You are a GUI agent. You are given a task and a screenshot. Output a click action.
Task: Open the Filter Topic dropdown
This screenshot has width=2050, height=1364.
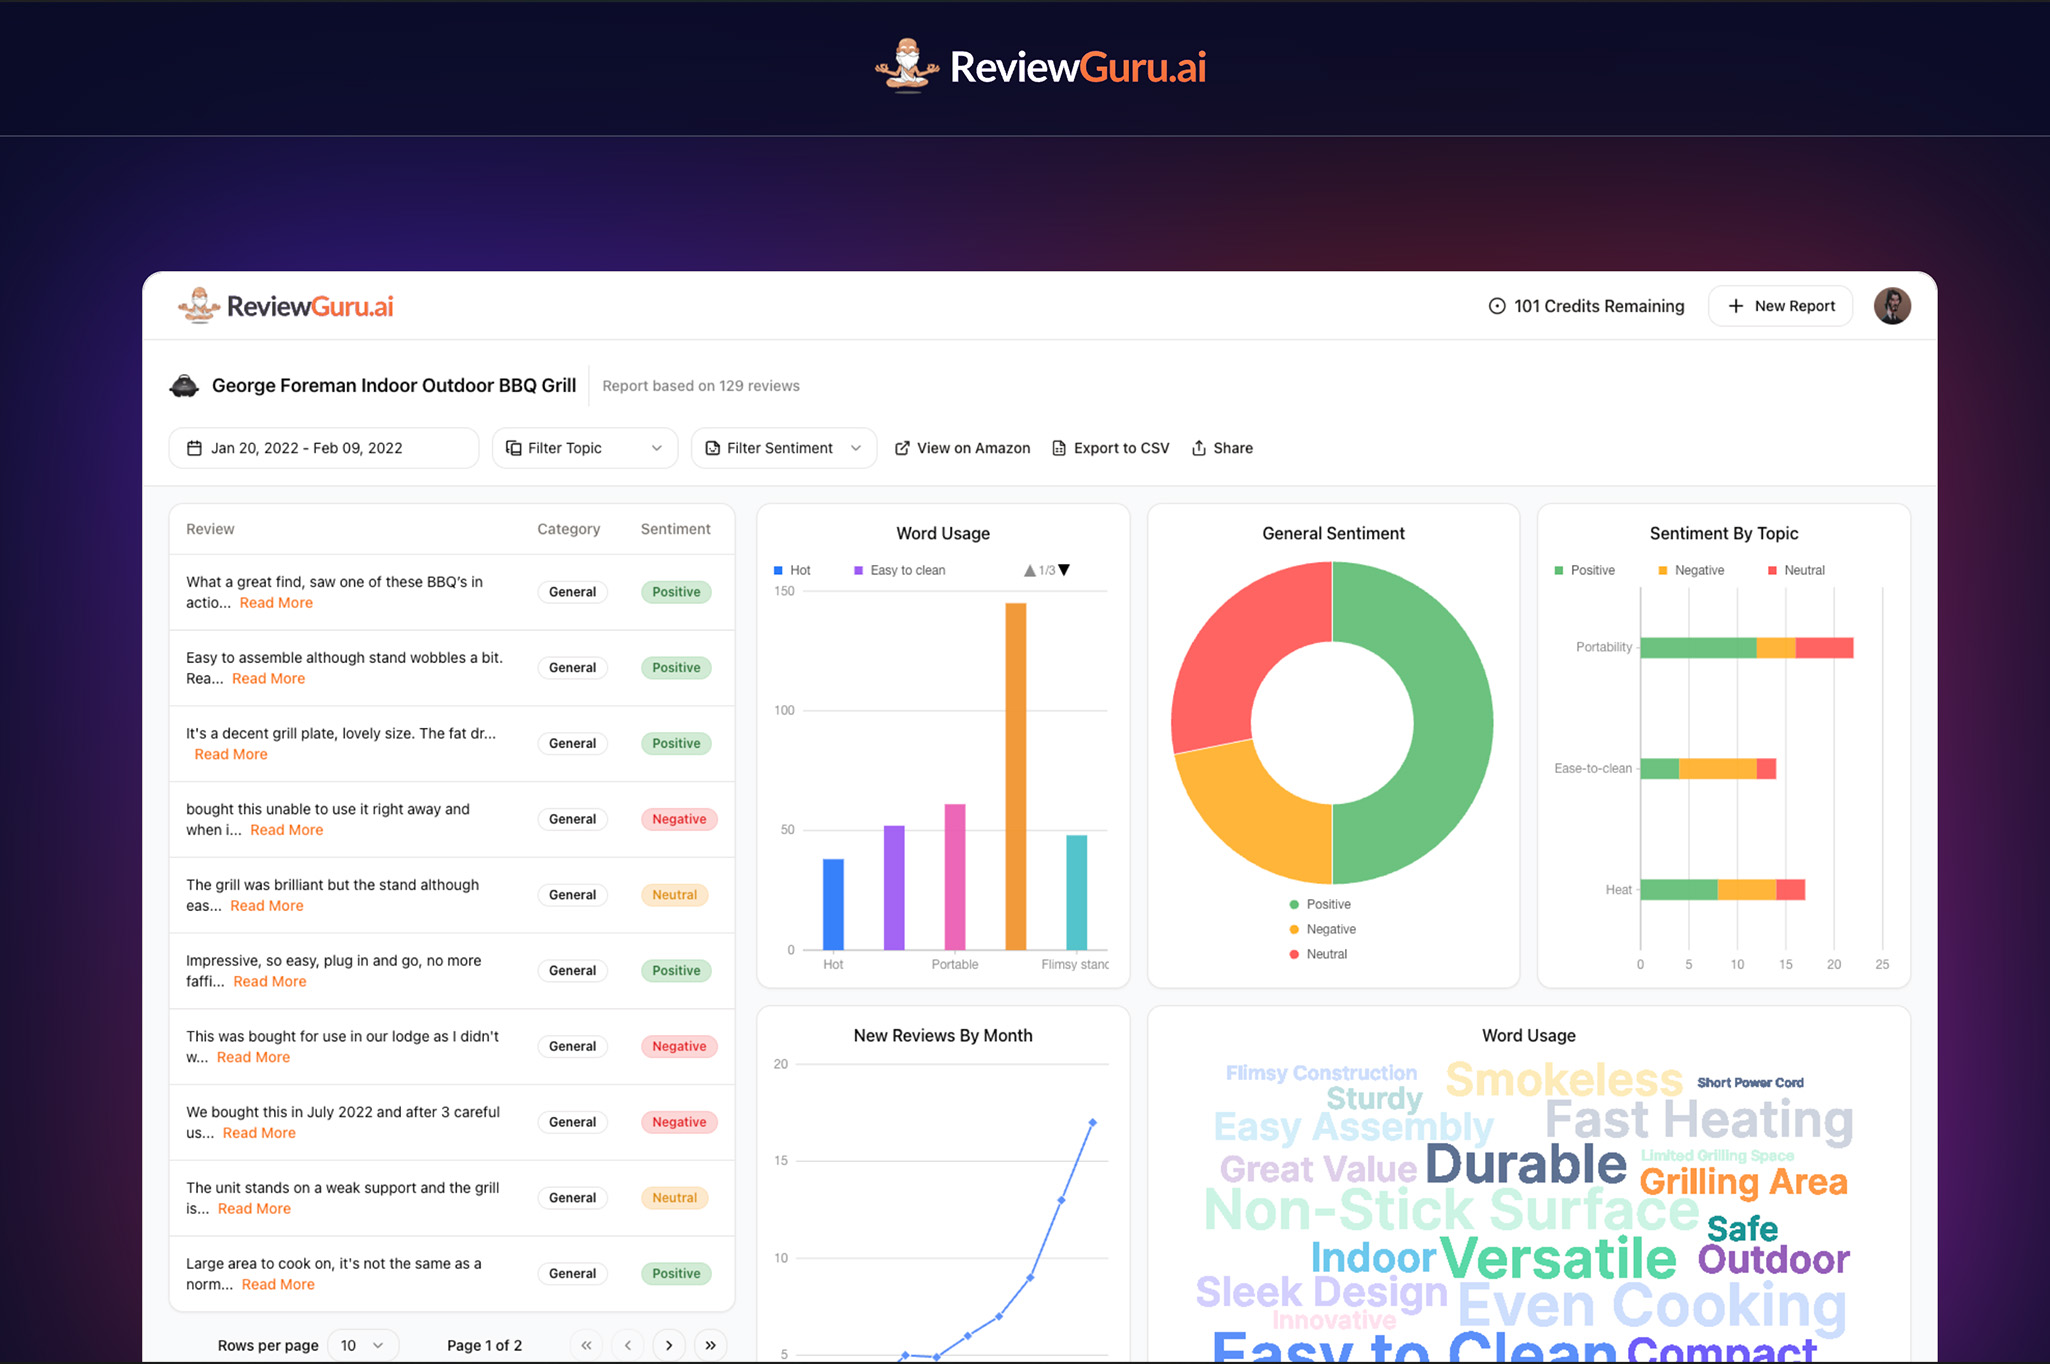point(585,448)
